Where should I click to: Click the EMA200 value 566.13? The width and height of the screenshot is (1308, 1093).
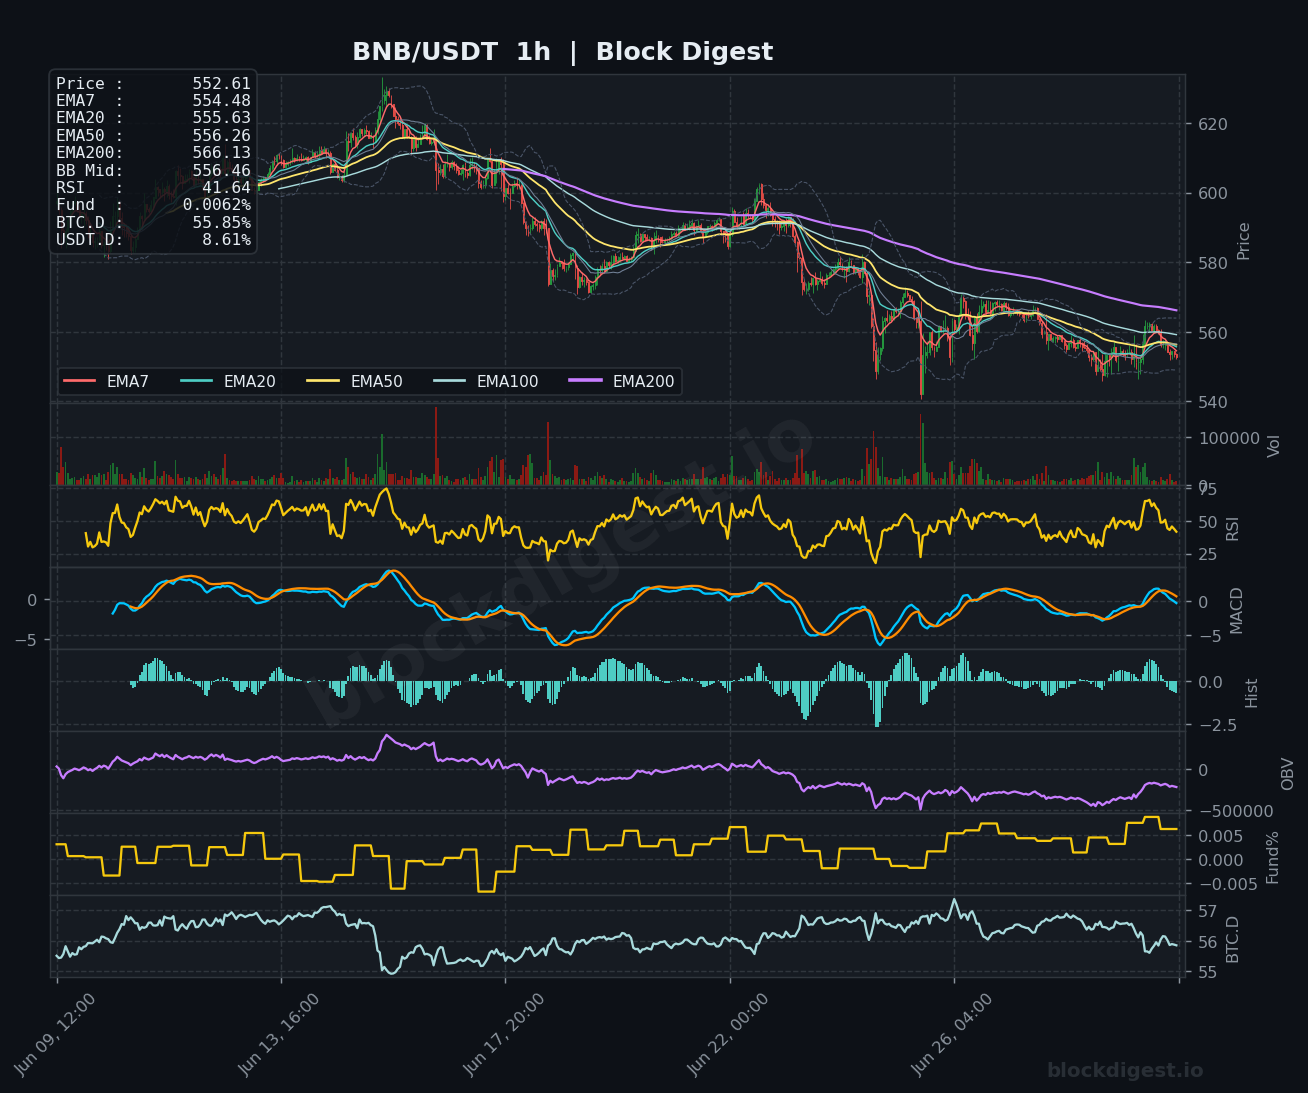222,153
